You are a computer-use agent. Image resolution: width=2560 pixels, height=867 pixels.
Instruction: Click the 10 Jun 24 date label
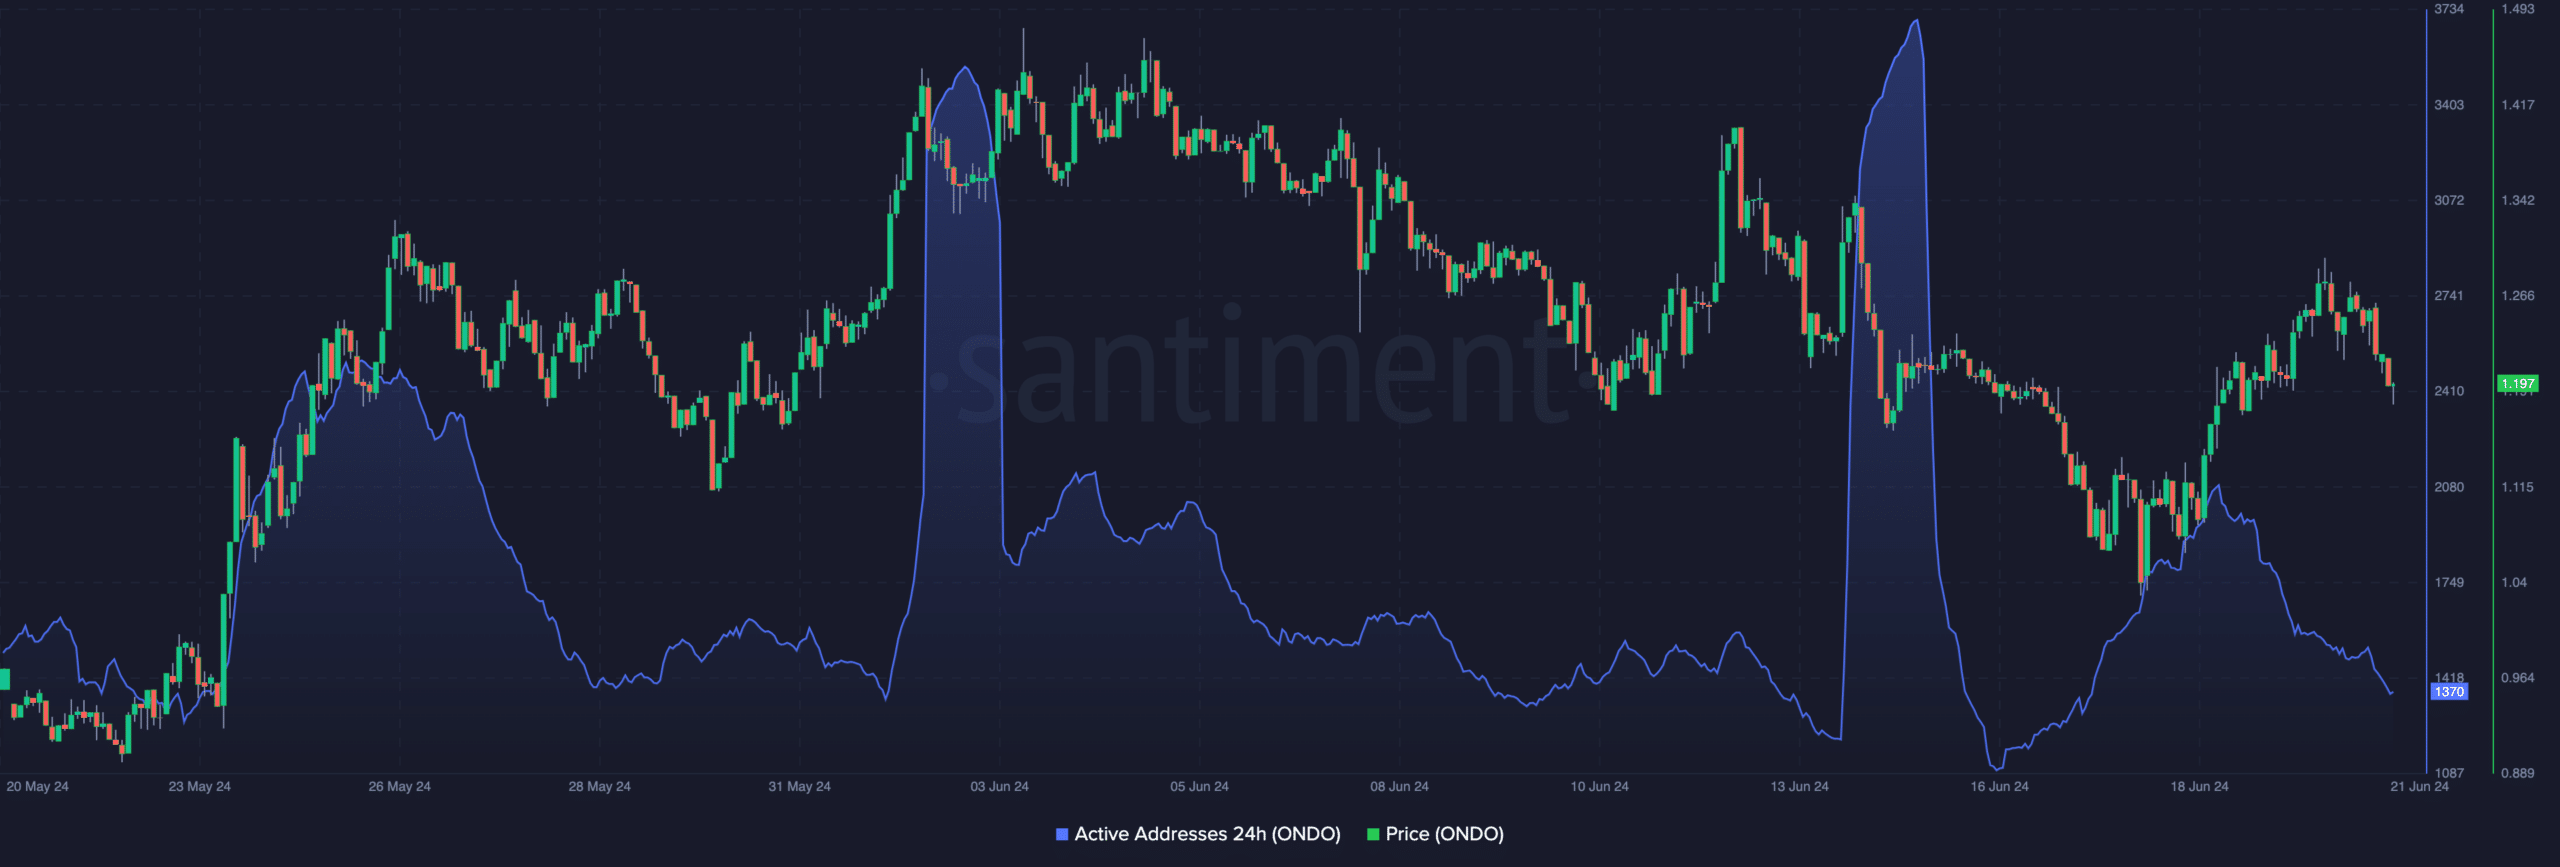(1599, 787)
